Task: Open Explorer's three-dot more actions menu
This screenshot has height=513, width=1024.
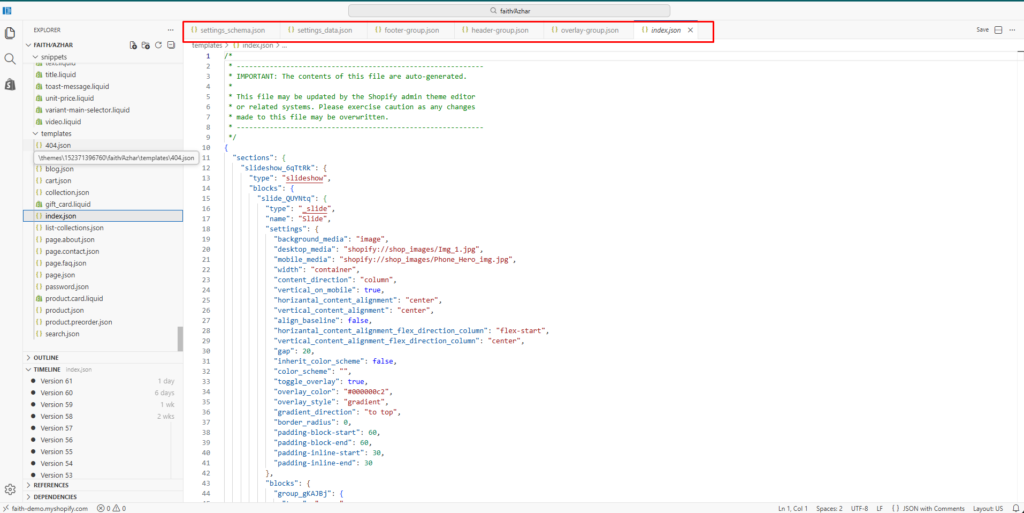Action: point(170,30)
